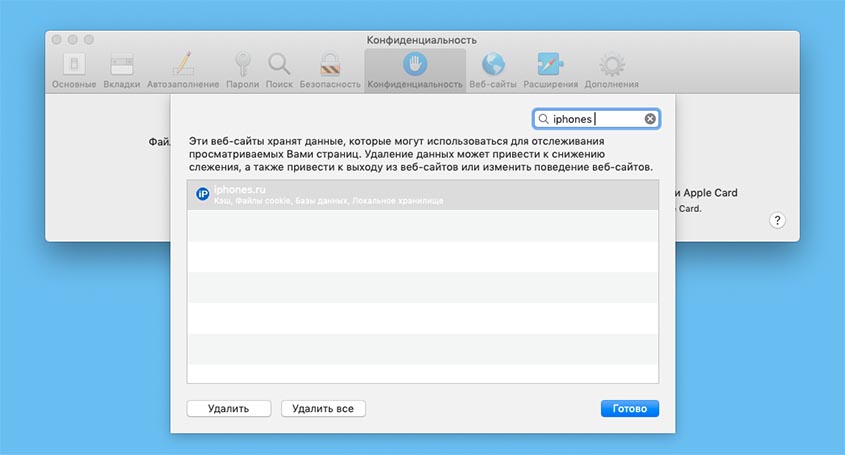Click into the iphones search field
The image size is (845, 455).
(597, 119)
